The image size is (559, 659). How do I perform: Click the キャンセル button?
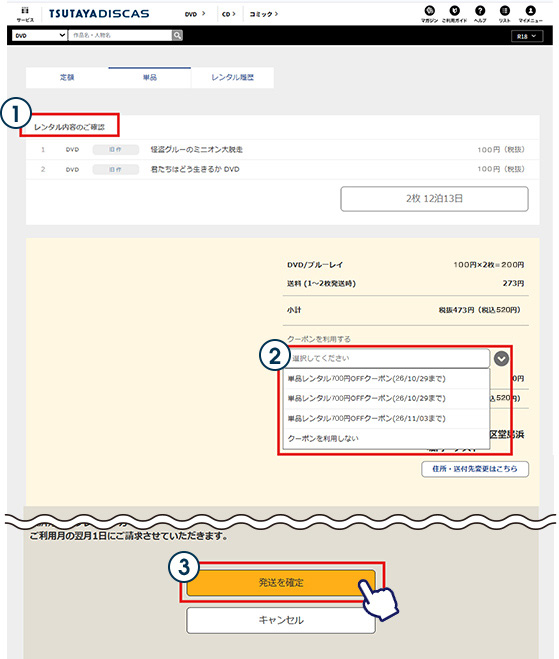(281, 620)
